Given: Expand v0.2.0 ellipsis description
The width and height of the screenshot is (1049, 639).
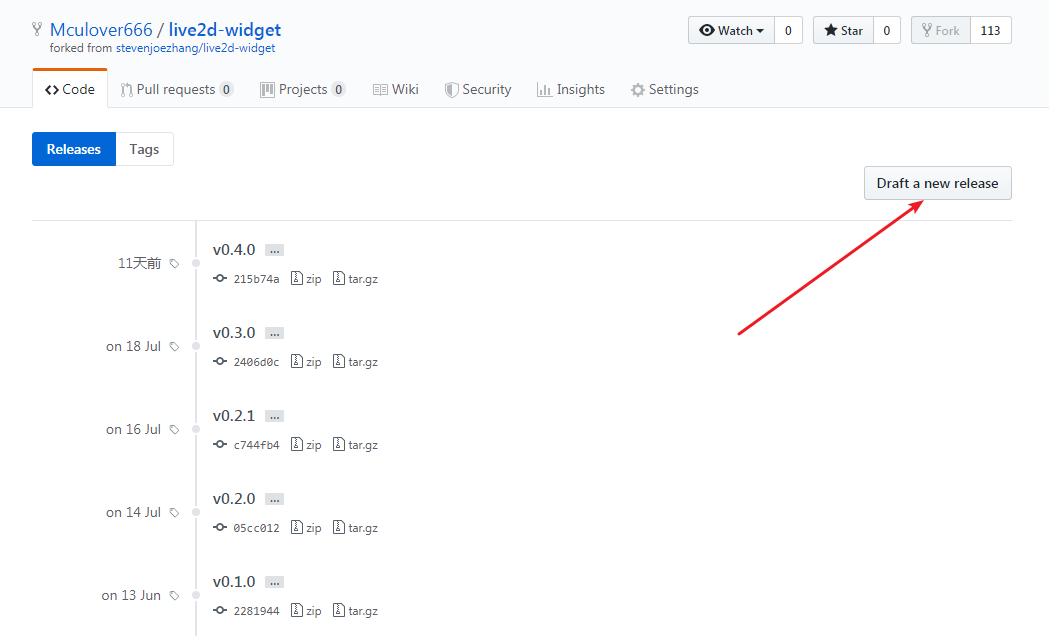Looking at the screenshot, I should [x=274, y=499].
